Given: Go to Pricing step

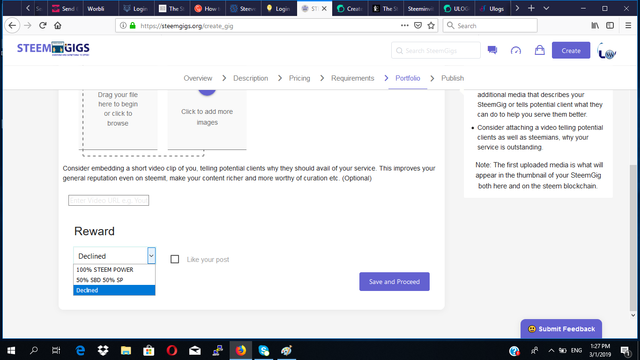Looking at the screenshot, I should coord(299,78).
